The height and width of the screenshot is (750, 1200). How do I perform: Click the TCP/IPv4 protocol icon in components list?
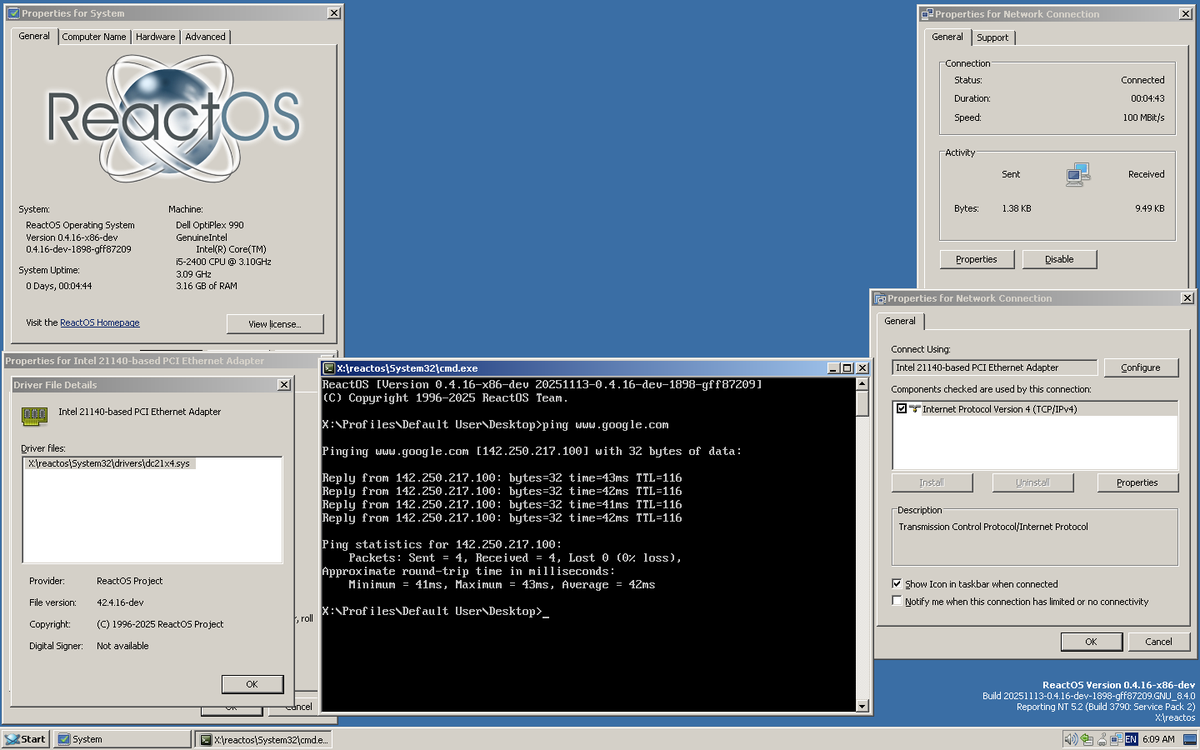[x=915, y=409]
